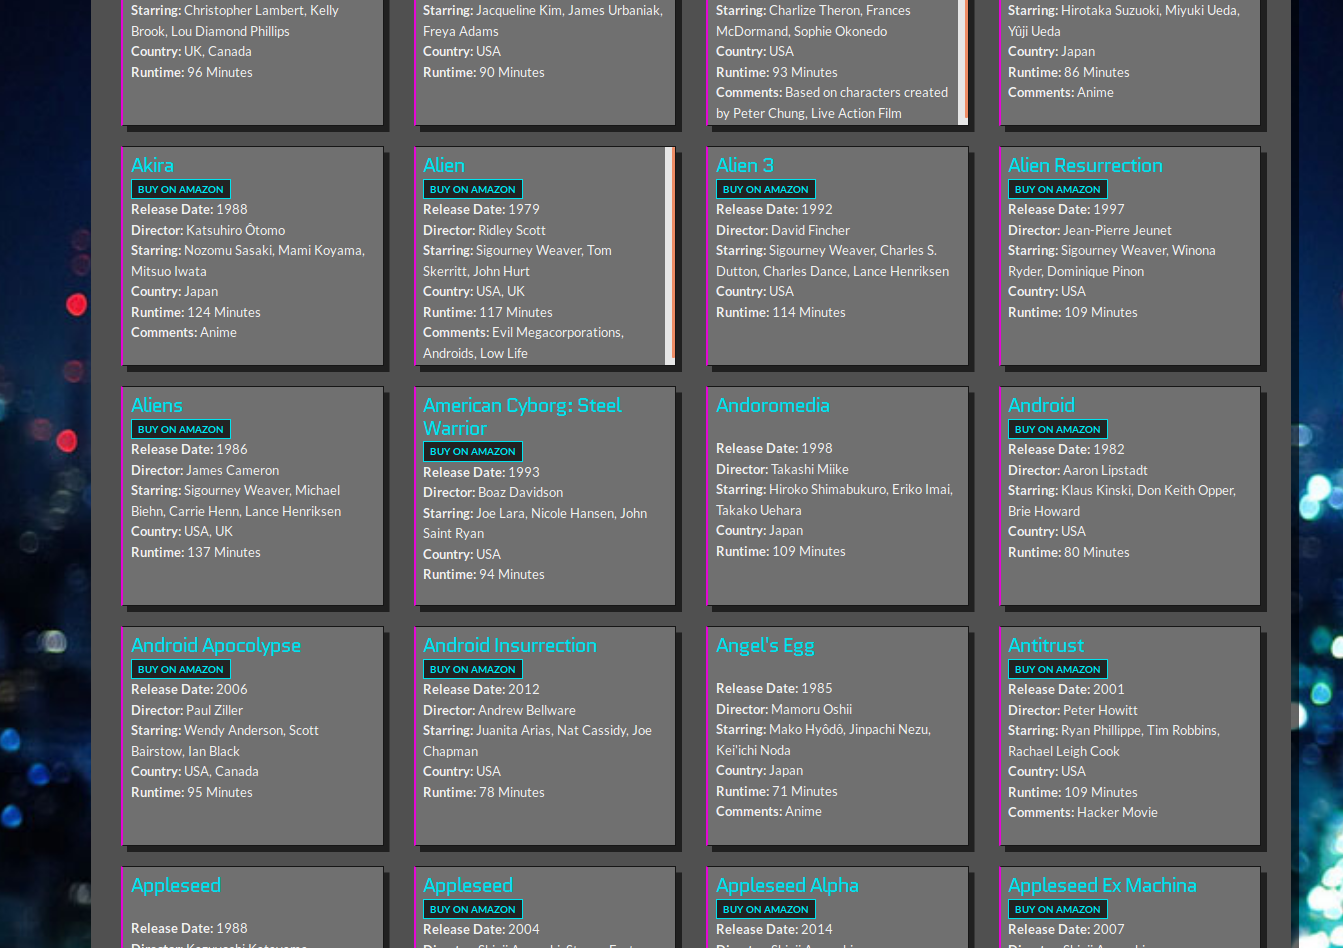Click Buy on Amazon for Android Insurrection
This screenshot has width=1343, height=948.
pyautogui.click(x=473, y=669)
